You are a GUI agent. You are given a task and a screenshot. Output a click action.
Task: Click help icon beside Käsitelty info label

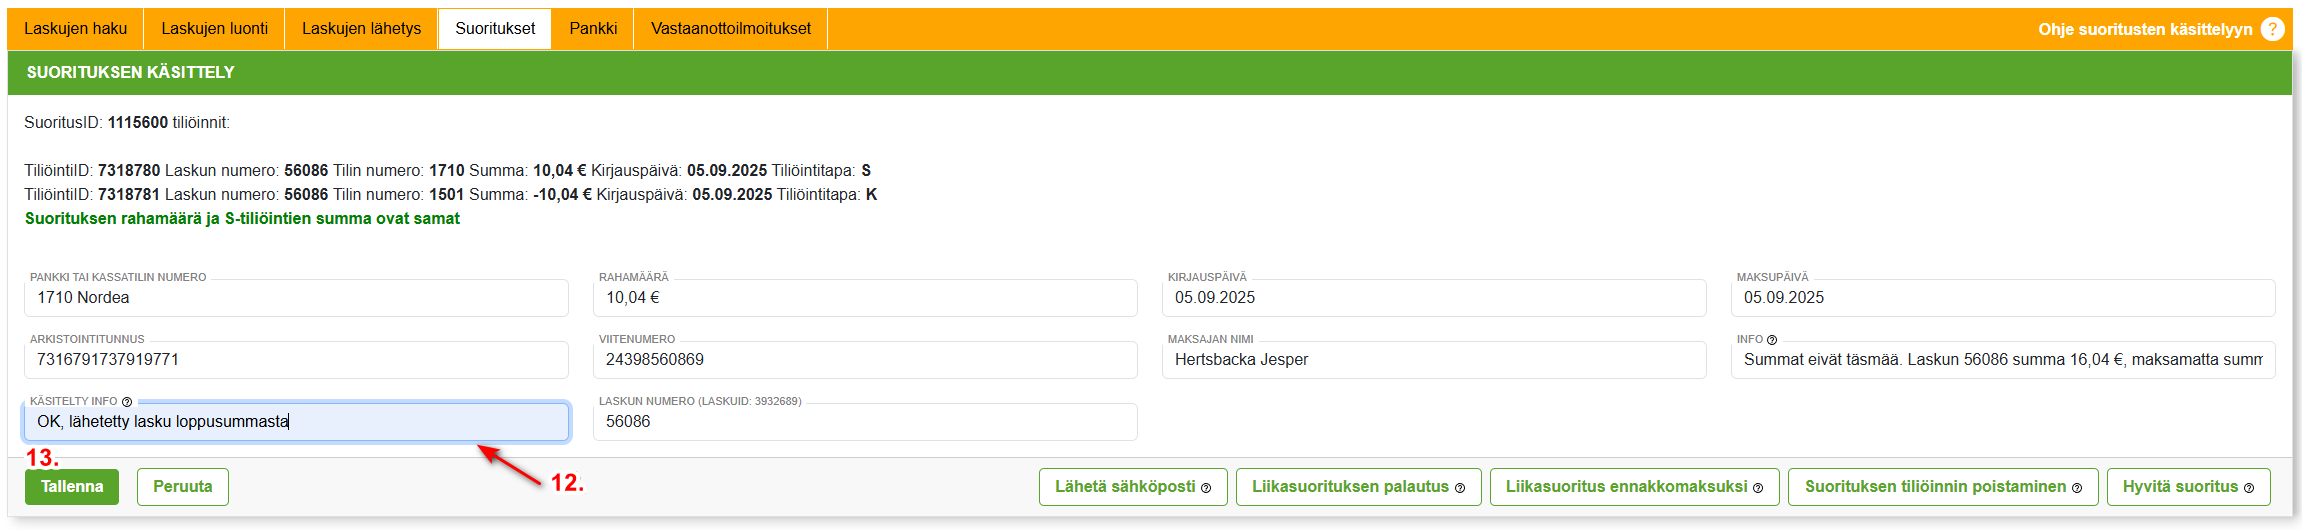point(127,402)
